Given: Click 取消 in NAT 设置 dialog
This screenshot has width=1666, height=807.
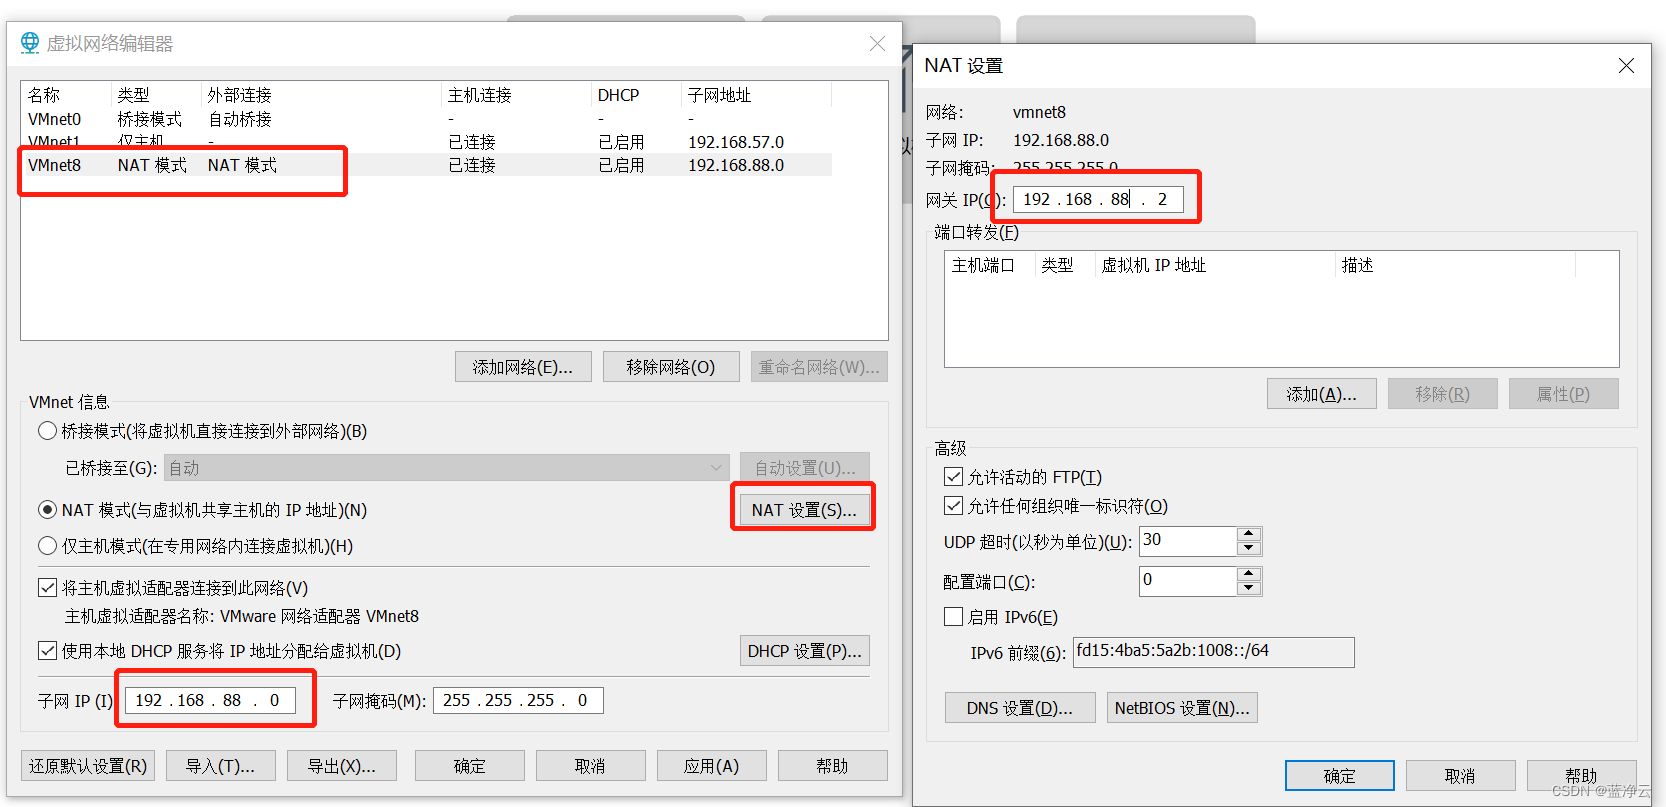Looking at the screenshot, I should [1461, 776].
